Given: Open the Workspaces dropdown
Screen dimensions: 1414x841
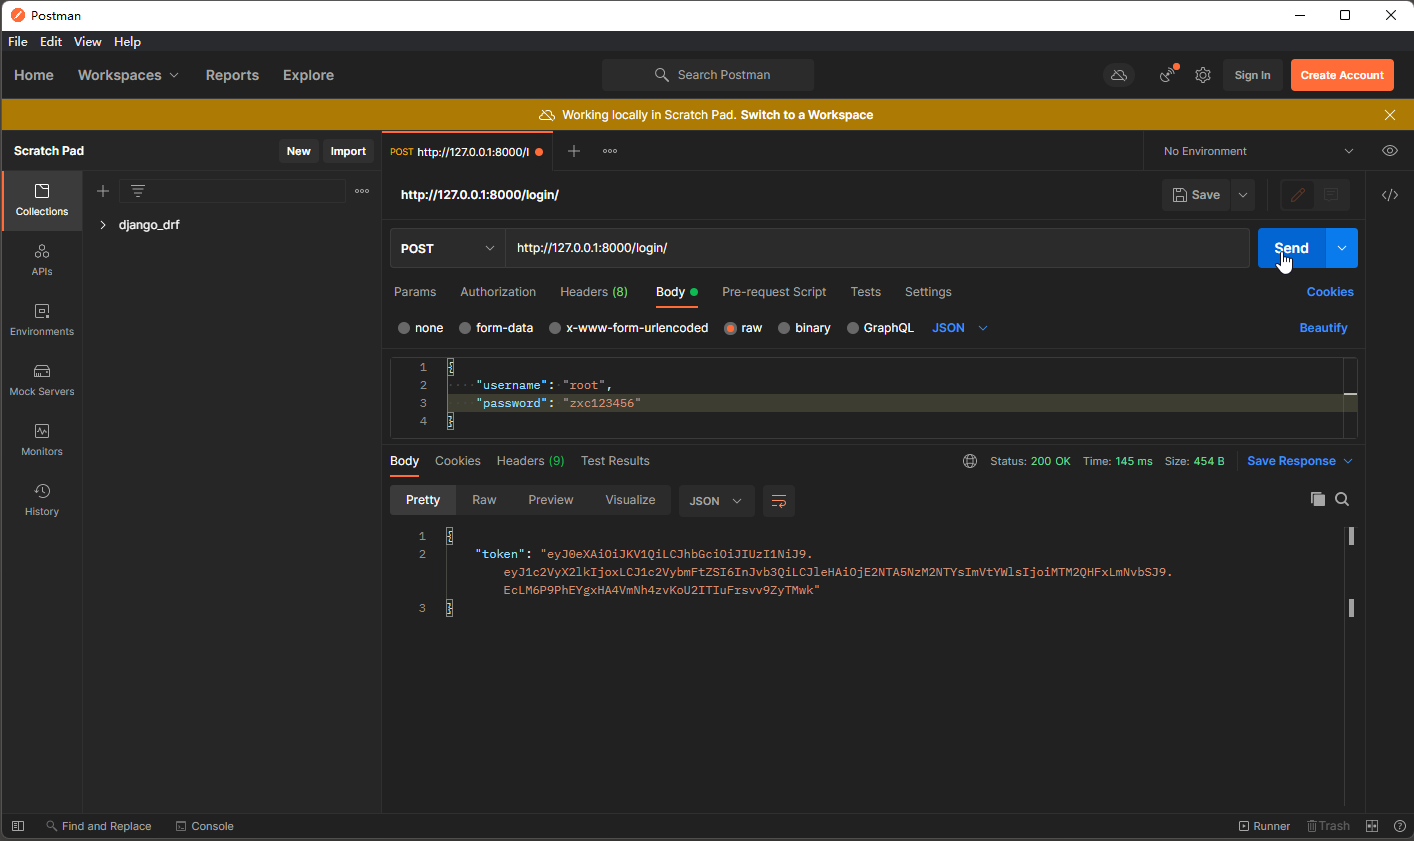Looking at the screenshot, I should click(128, 75).
